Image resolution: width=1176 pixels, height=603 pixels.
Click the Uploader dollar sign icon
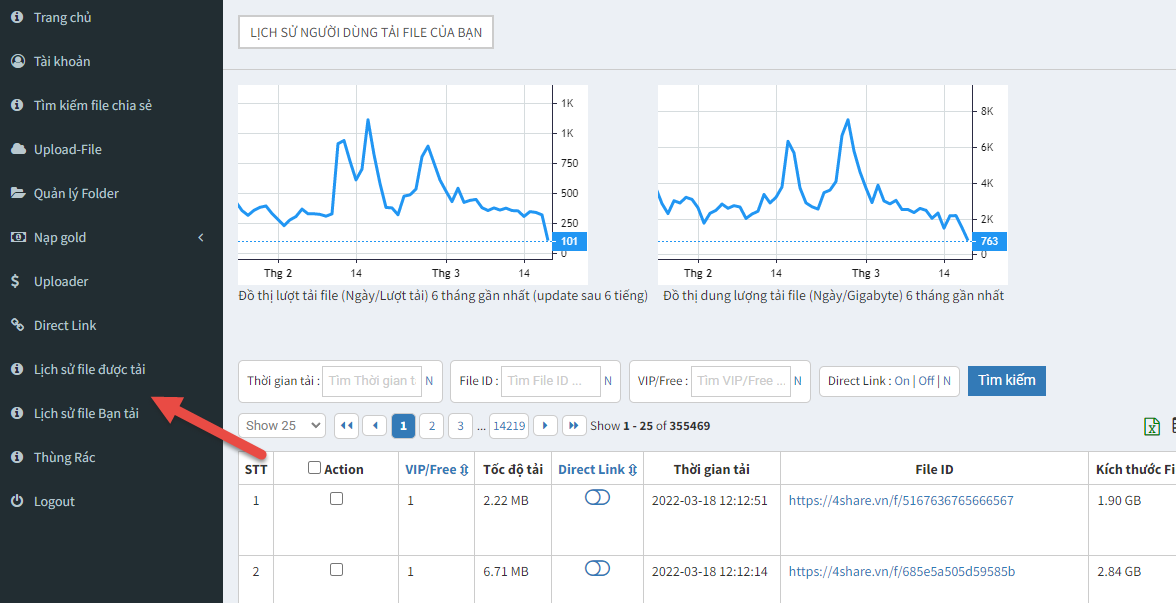point(17,281)
